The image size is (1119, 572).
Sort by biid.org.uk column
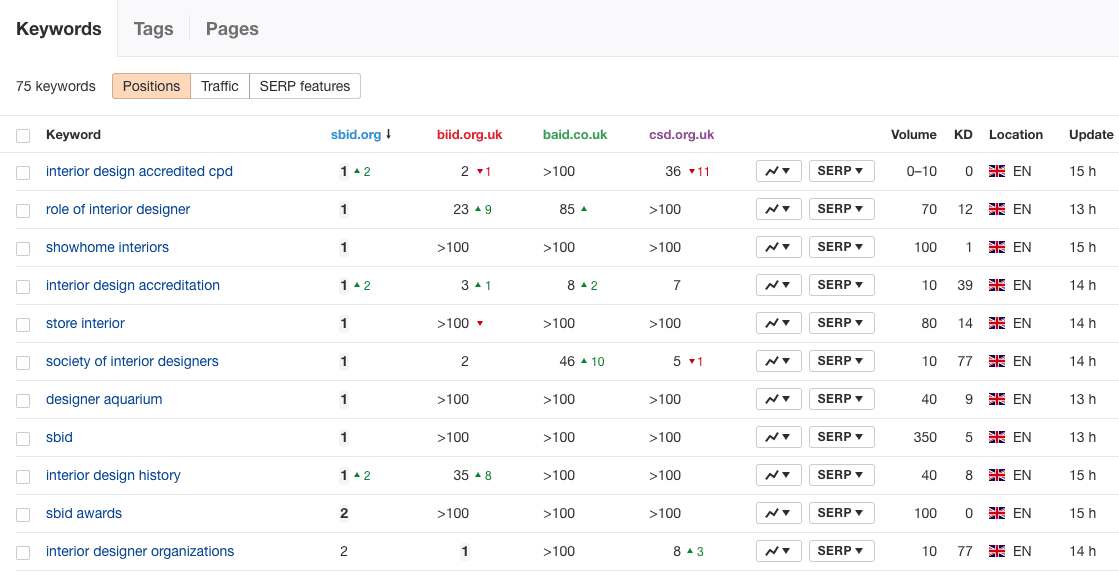point(470,134)
